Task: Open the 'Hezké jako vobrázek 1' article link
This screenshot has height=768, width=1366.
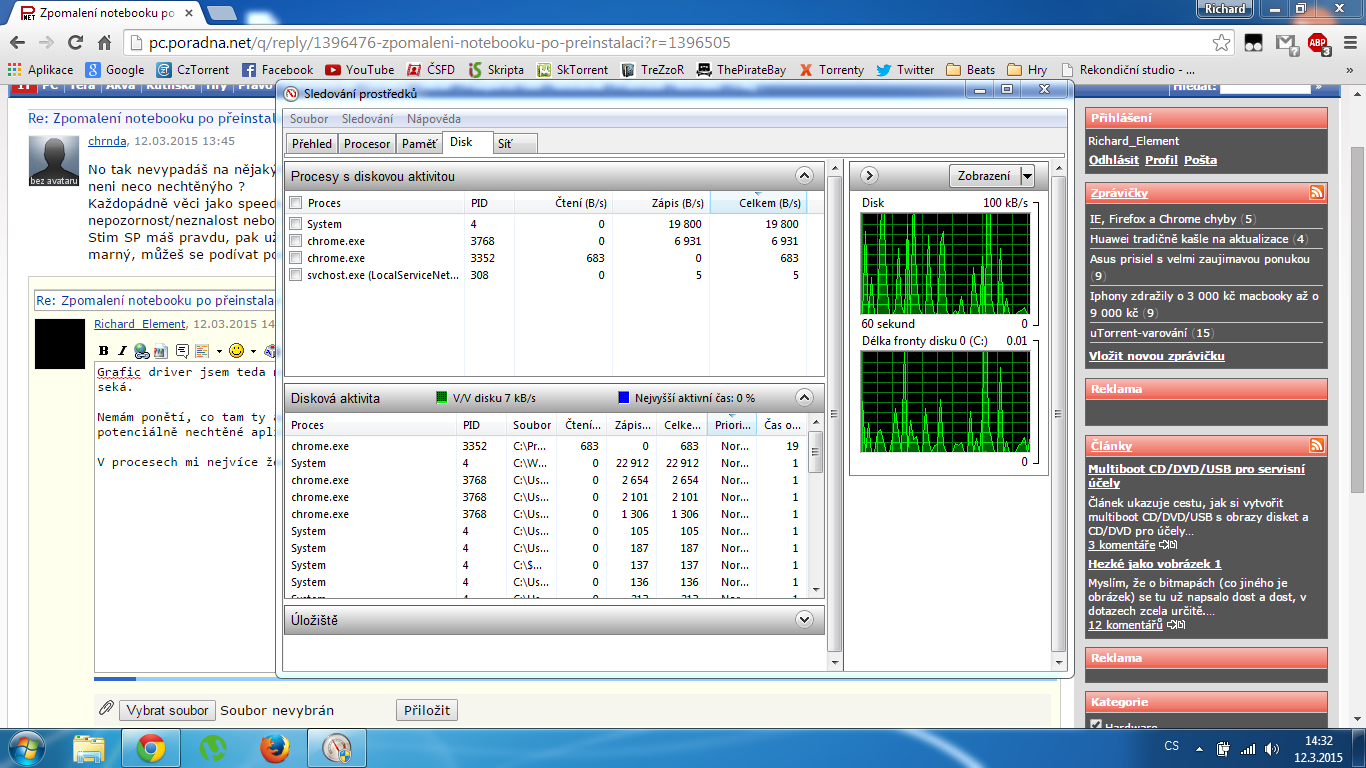Action: tap(1155, 564)
